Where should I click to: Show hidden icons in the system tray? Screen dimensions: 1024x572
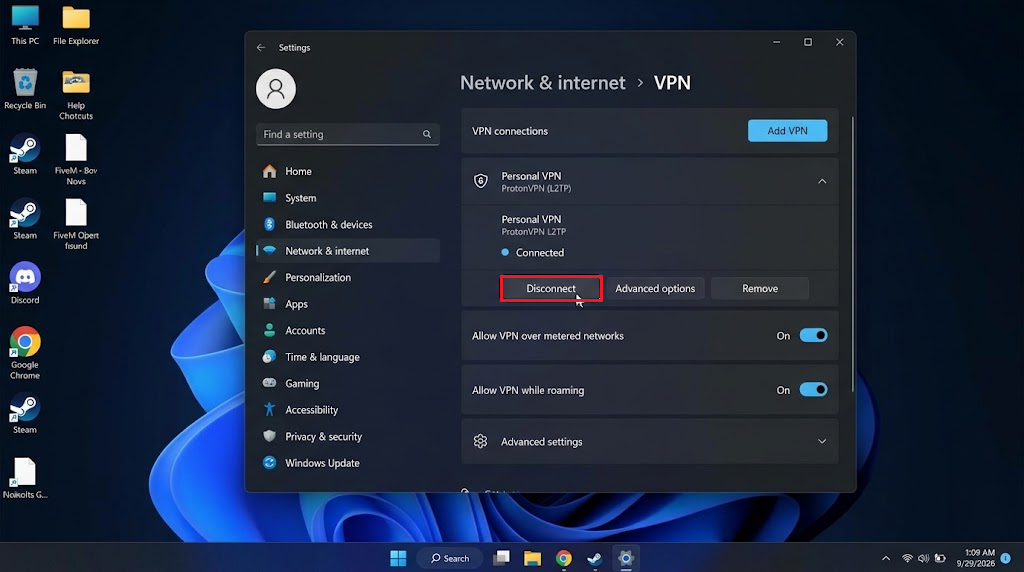coord(886,558)
